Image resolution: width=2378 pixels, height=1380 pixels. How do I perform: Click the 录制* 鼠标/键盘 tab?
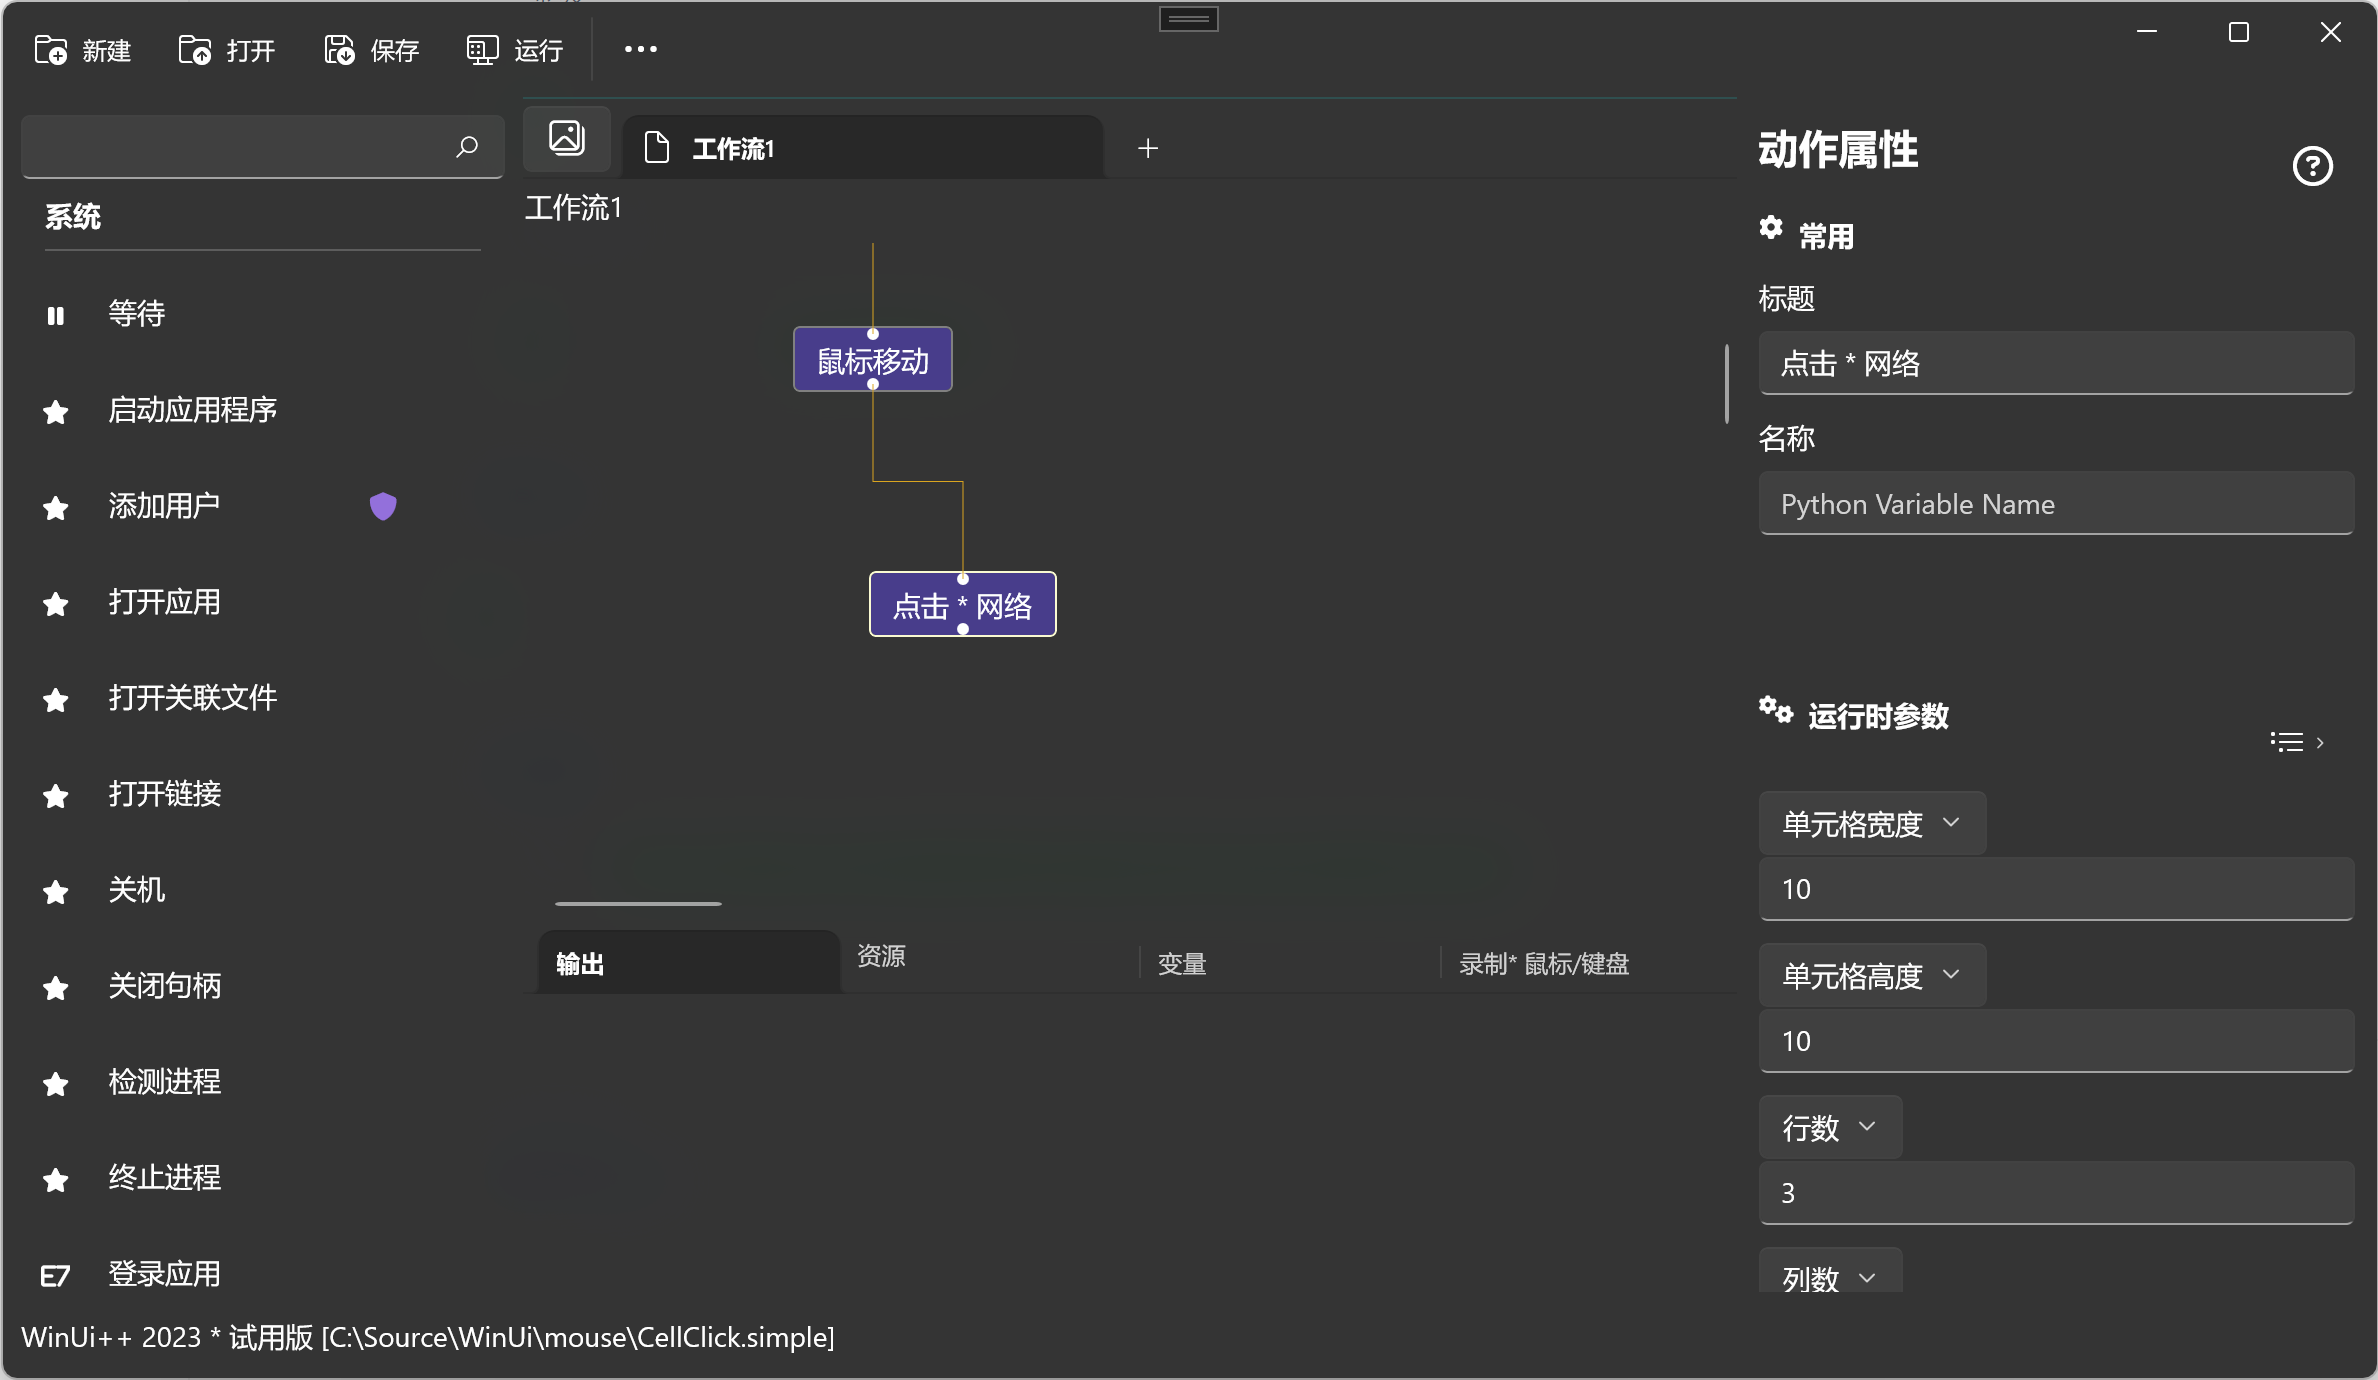[x=1544, y=964]
